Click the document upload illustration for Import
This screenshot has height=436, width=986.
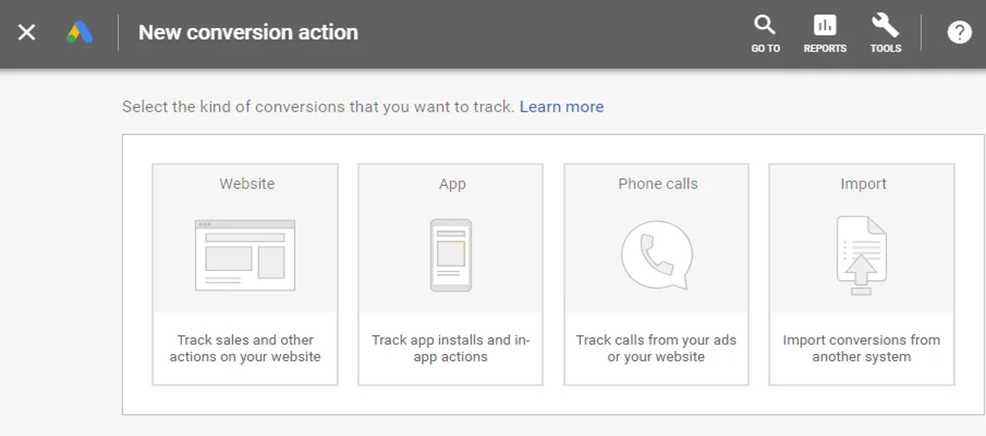point(861,255)
